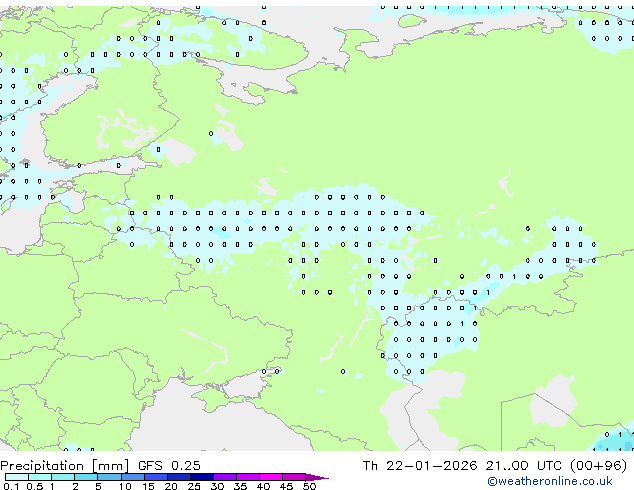
Task: Click the '20' legend scale label
Action: [171, 486]
